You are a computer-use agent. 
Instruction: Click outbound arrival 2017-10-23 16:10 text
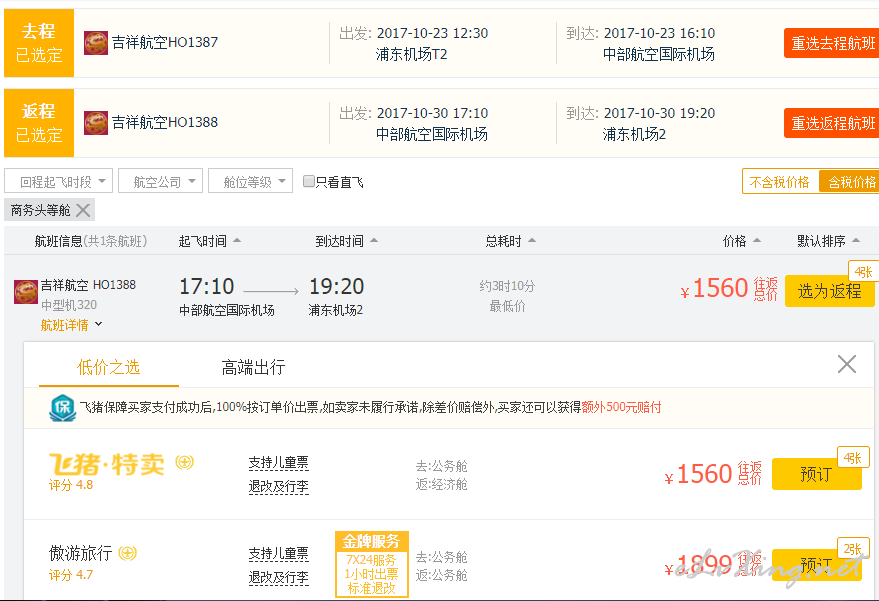(x=659, y=33)
